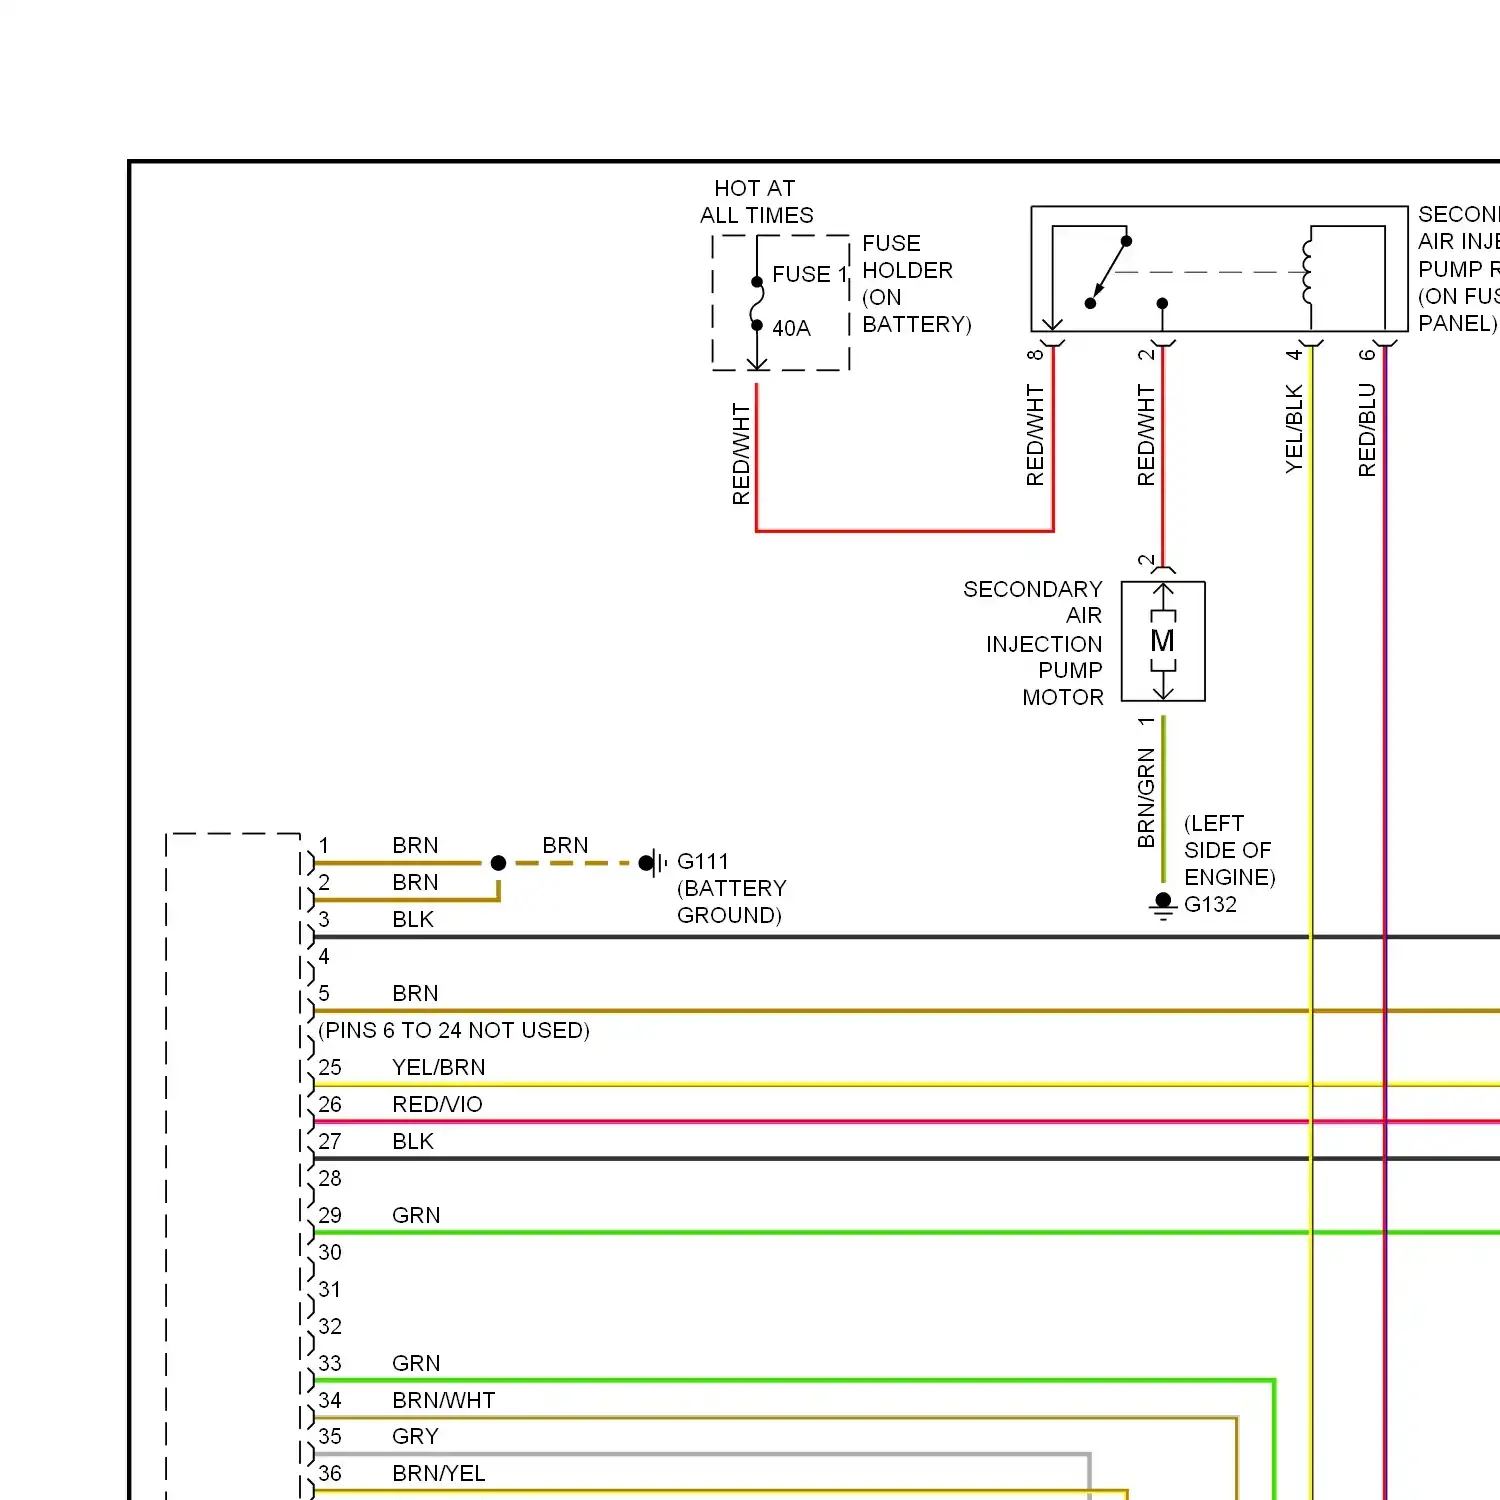This screenshot has height=1500, width=1500.
Task: Click the fuse symbol inside fuse holder
Action: click(x=757, y=303)
